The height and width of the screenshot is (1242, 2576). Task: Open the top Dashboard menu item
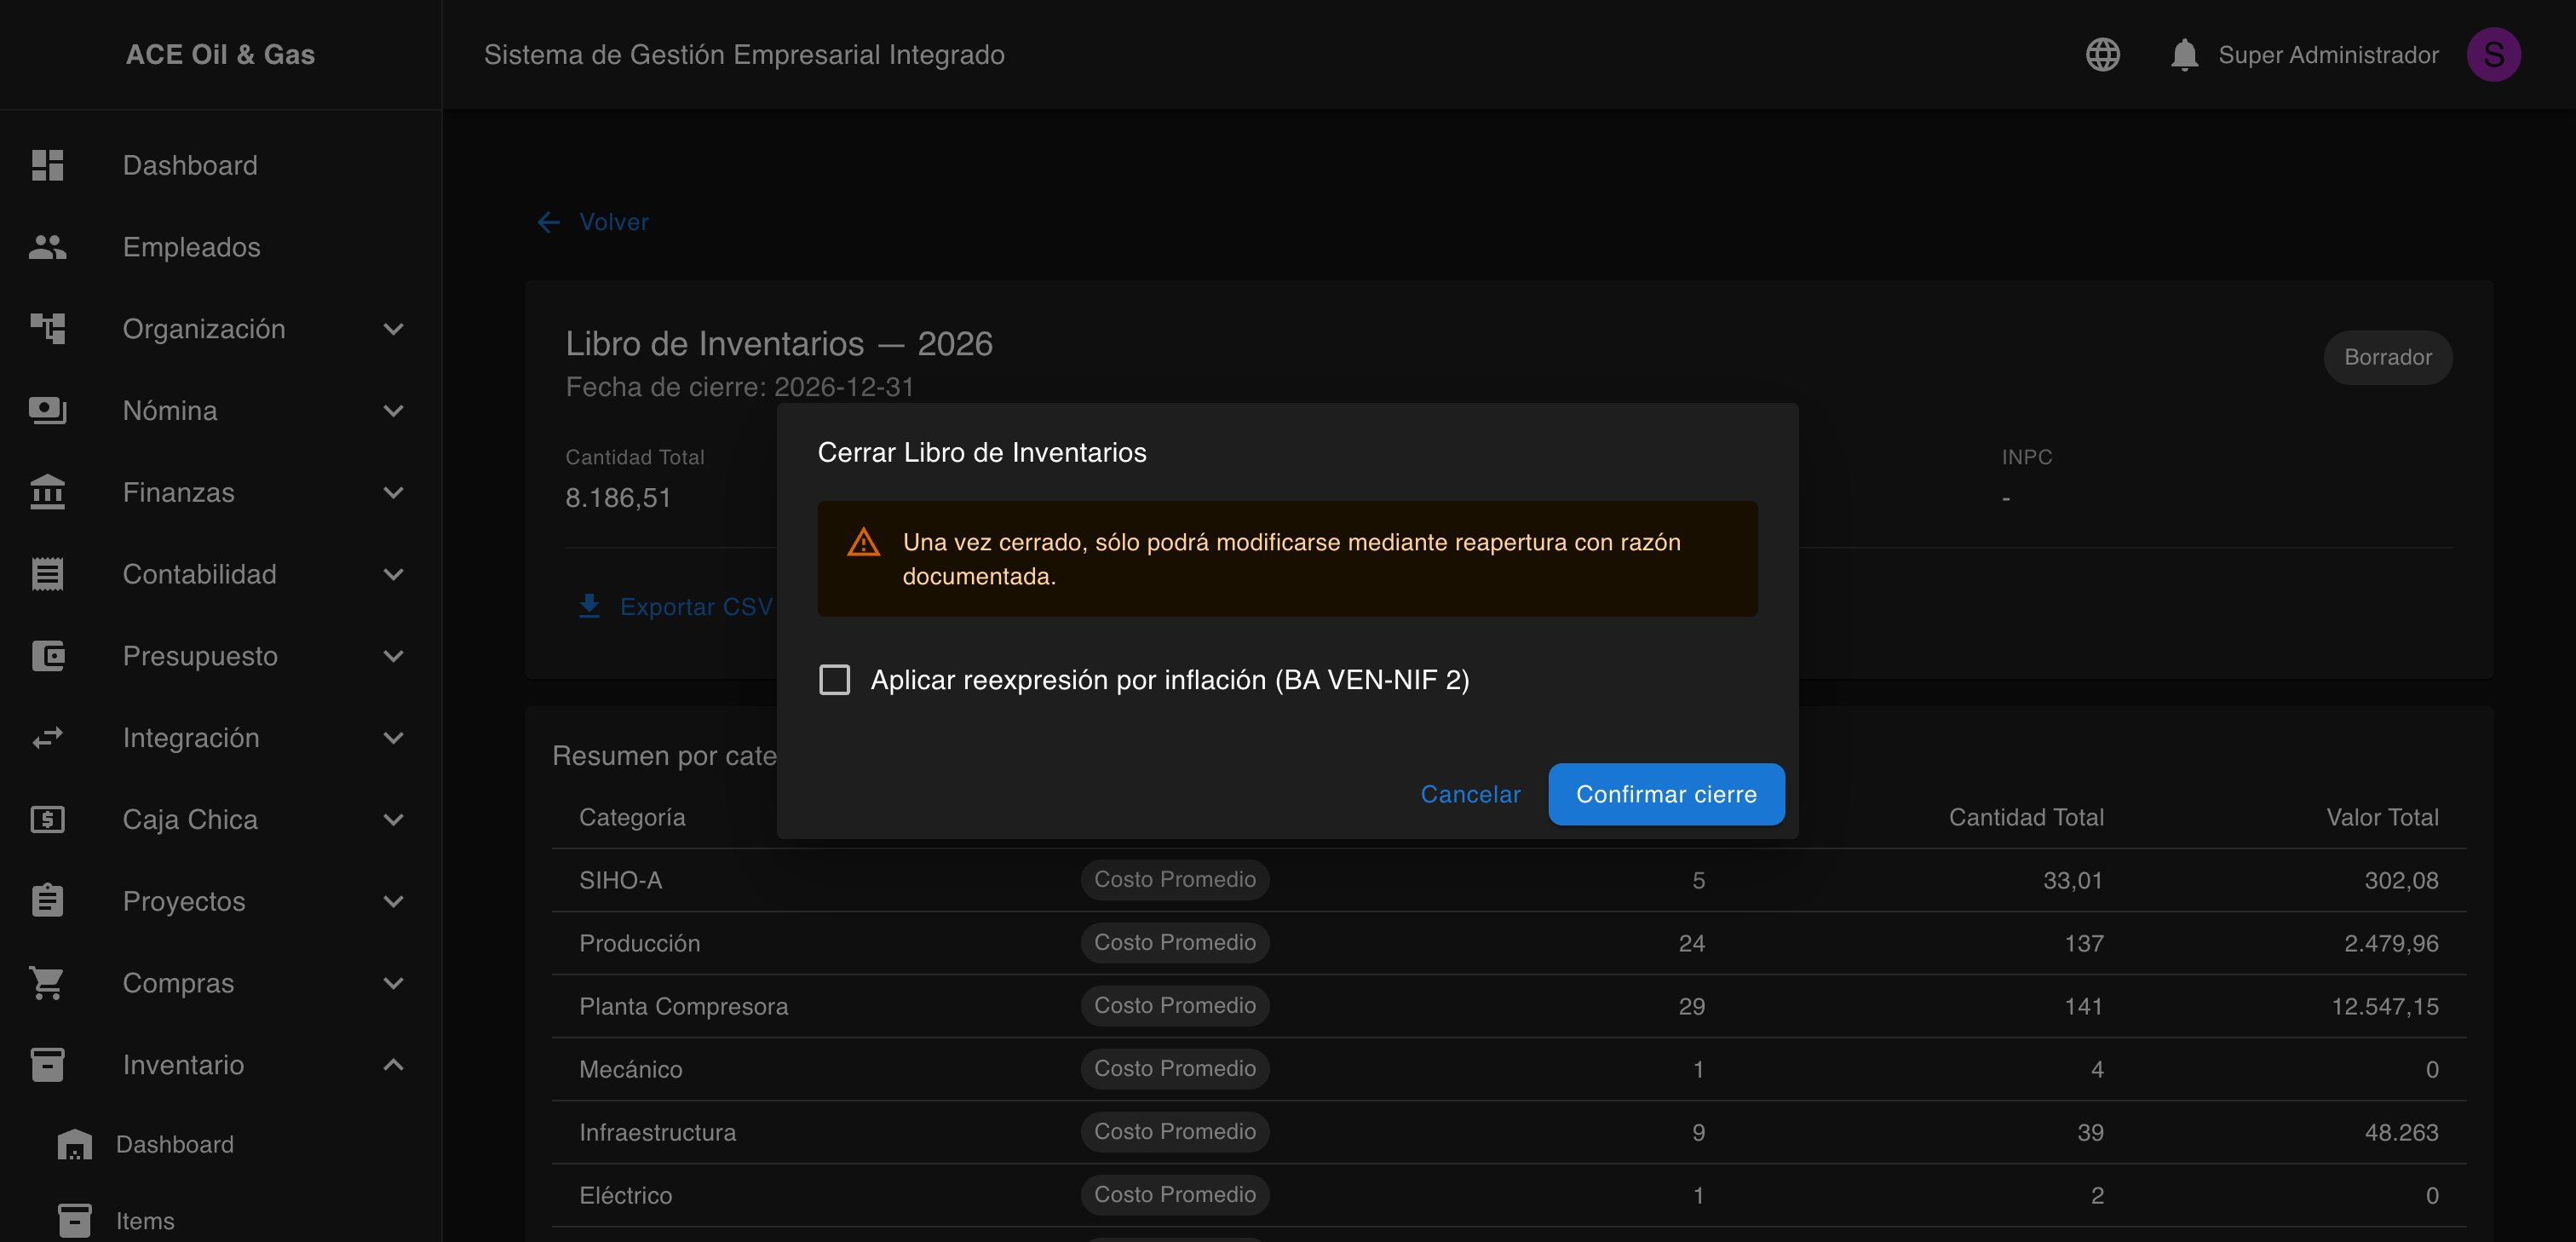(x=220, y=165)
